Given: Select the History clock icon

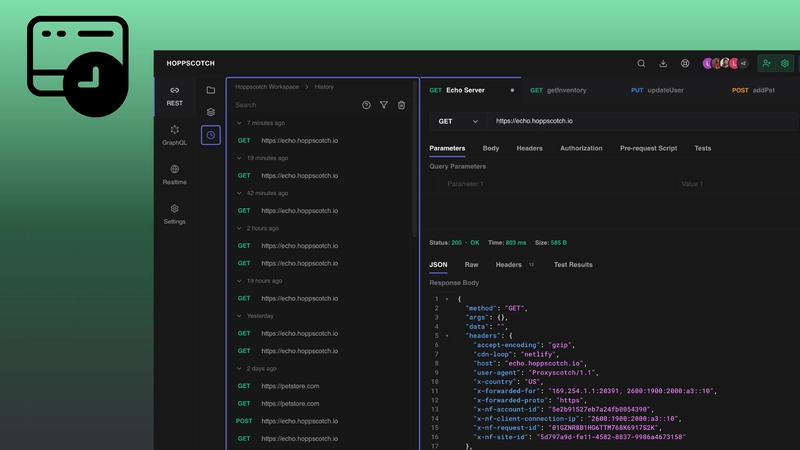Looking at the screenshot, I should (211, 135).
